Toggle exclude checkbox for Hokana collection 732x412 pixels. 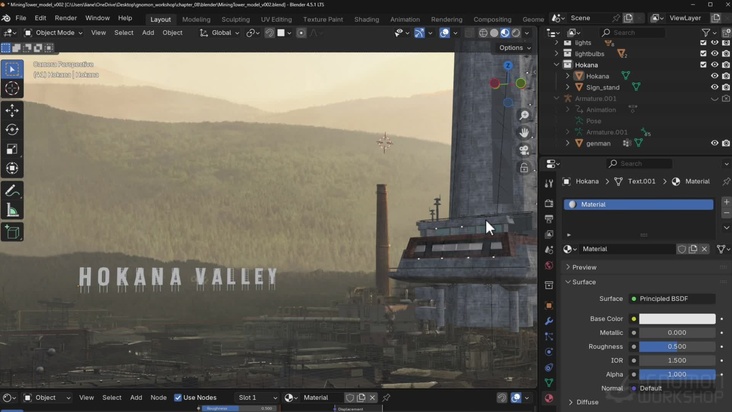[x=704, y=65]
